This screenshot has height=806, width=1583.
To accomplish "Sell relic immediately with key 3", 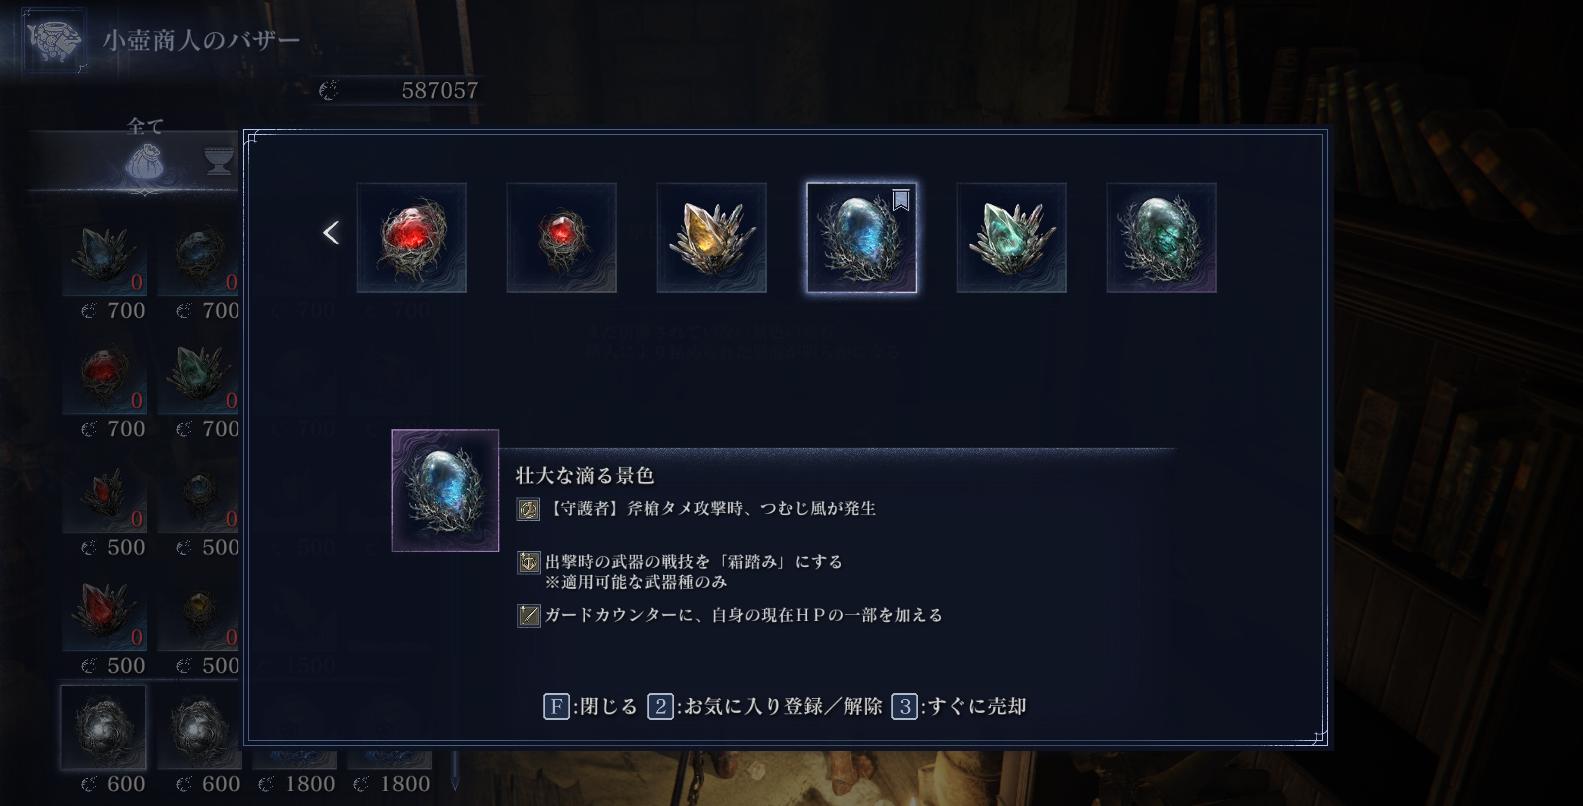I will 959,707.
